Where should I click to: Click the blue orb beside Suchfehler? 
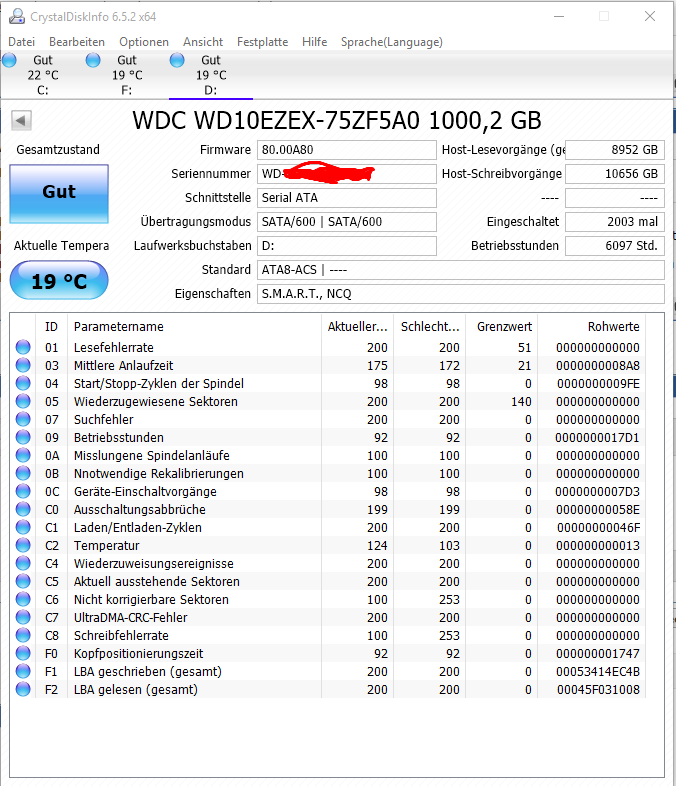point(23,419)
